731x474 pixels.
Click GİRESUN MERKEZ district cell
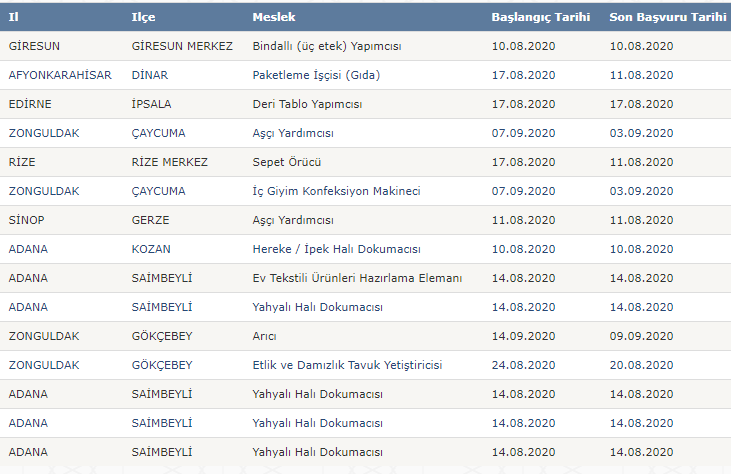182,46
